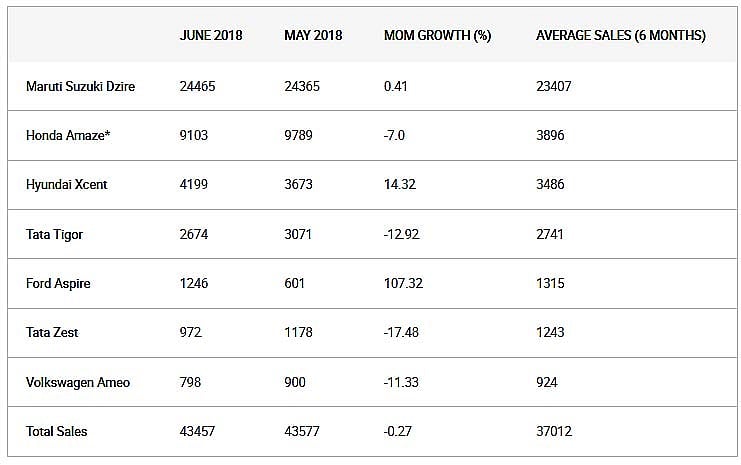The image size is (741, 465).
Task: Select Tata Tigor average value 2741
Action: [x=550, y=234]
